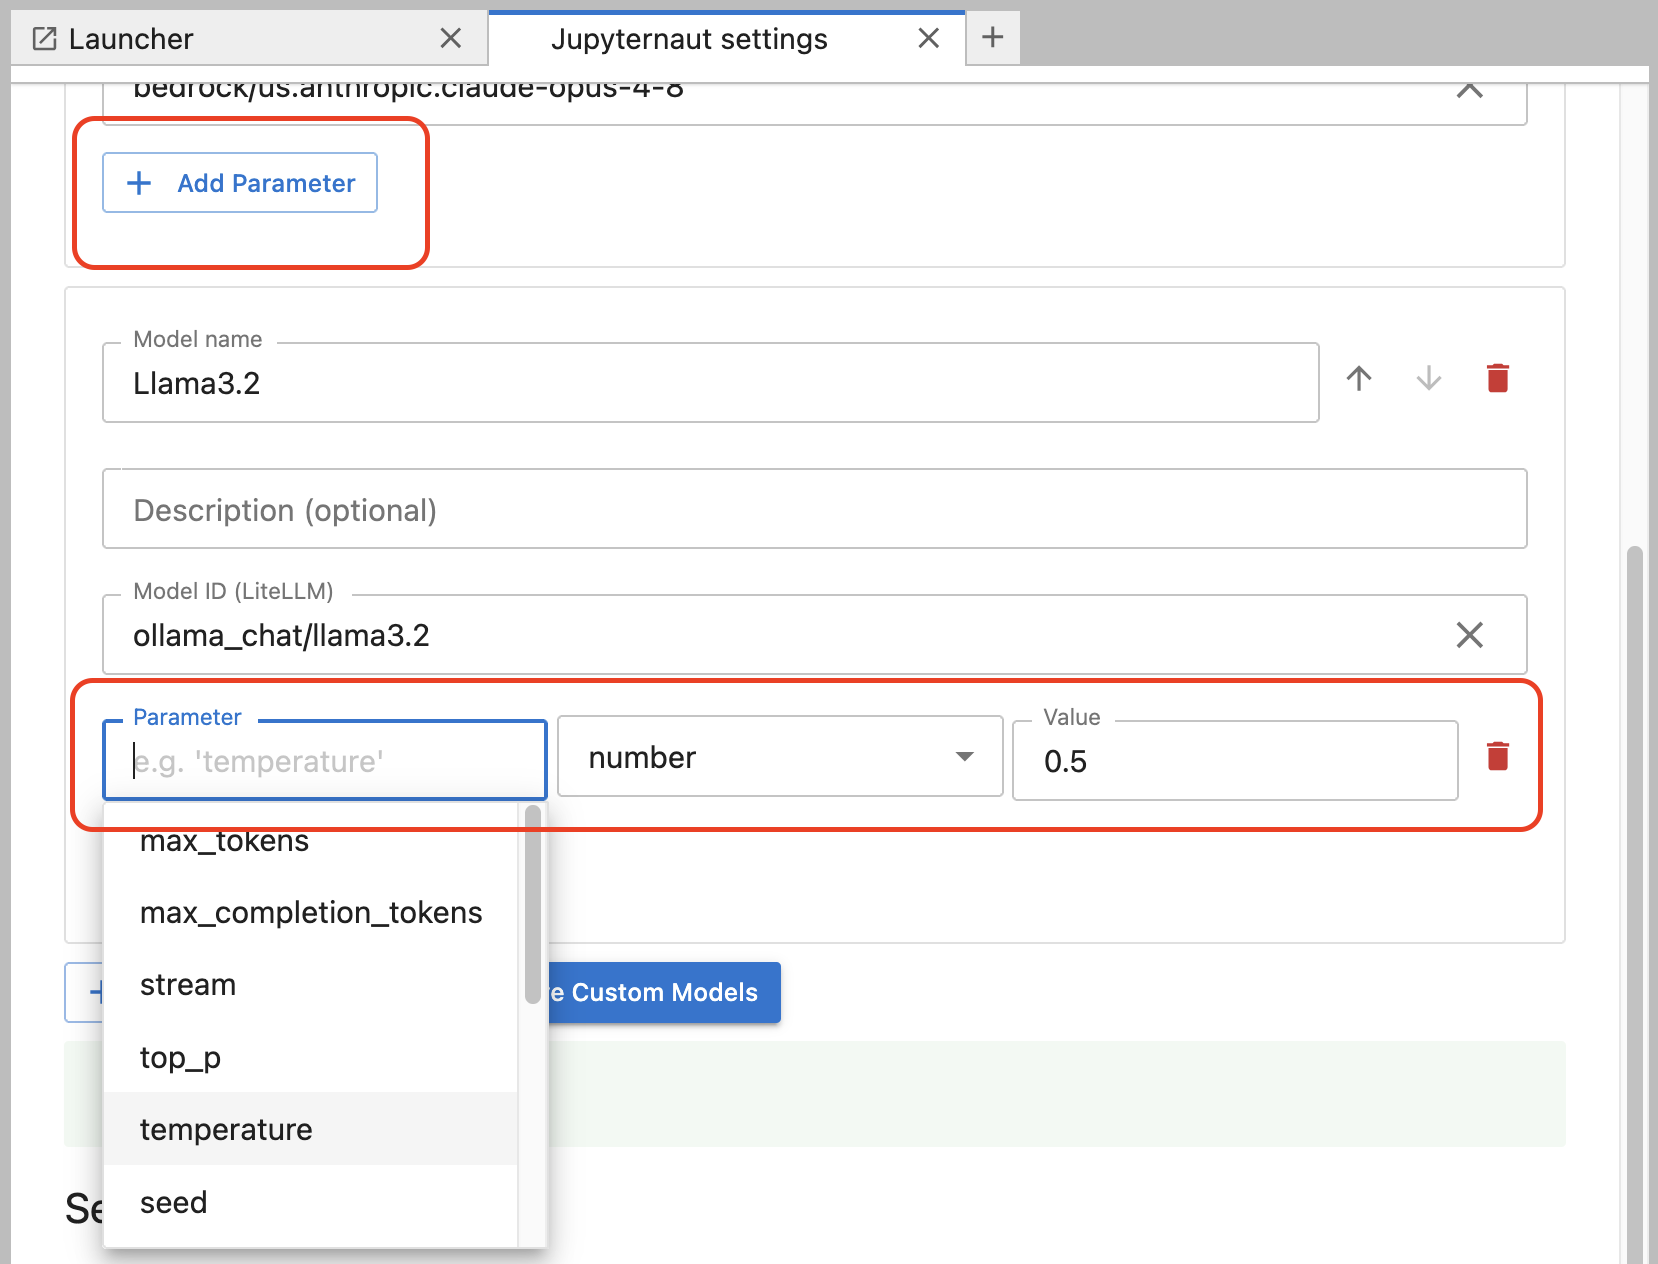Image resolution: width=1658 pixels, height=1264 pixels.
Task: Open a new tab with plus icon
Action: point(992,38)
